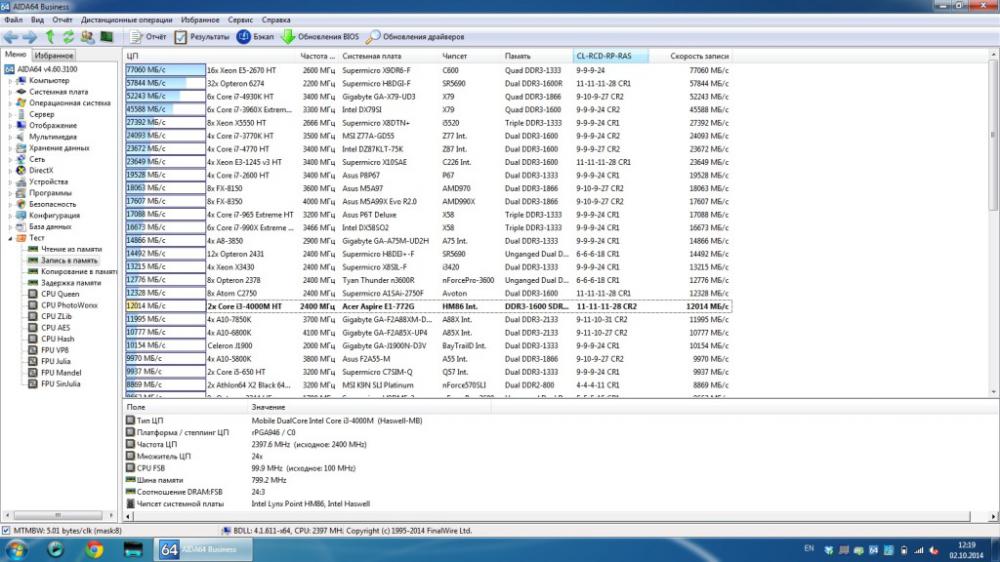The width and height of the screenshot is (1000, 562).
Task: Open the Отчёт report toolbar button
Action: pos(148,37)
